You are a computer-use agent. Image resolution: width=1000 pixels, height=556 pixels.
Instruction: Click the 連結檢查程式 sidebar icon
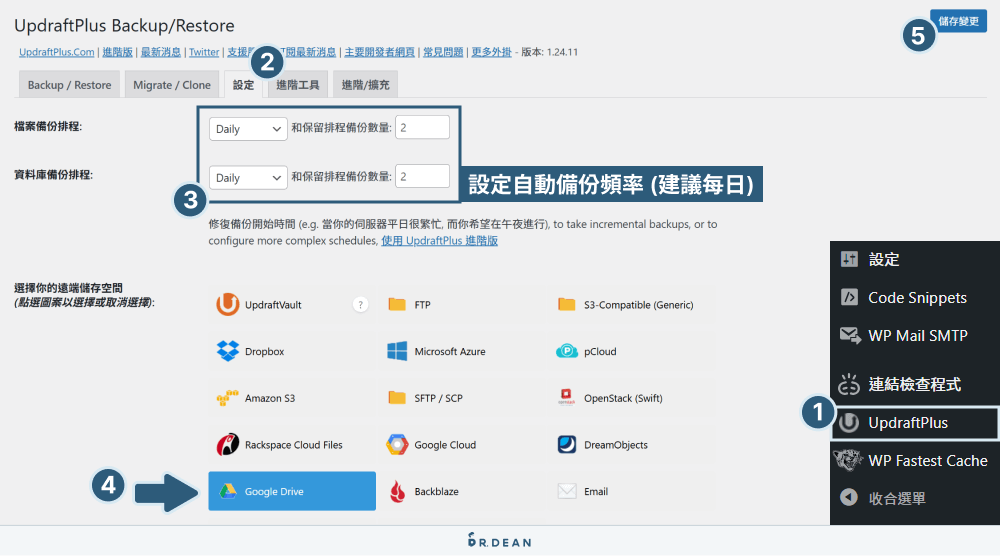849,384
